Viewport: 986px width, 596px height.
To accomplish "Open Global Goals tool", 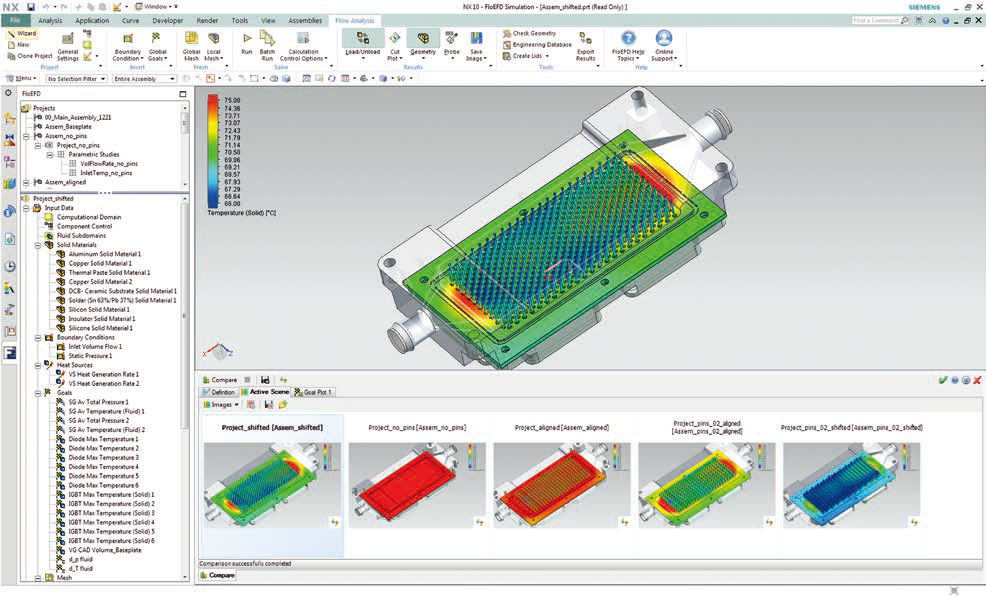I will 157,47.
